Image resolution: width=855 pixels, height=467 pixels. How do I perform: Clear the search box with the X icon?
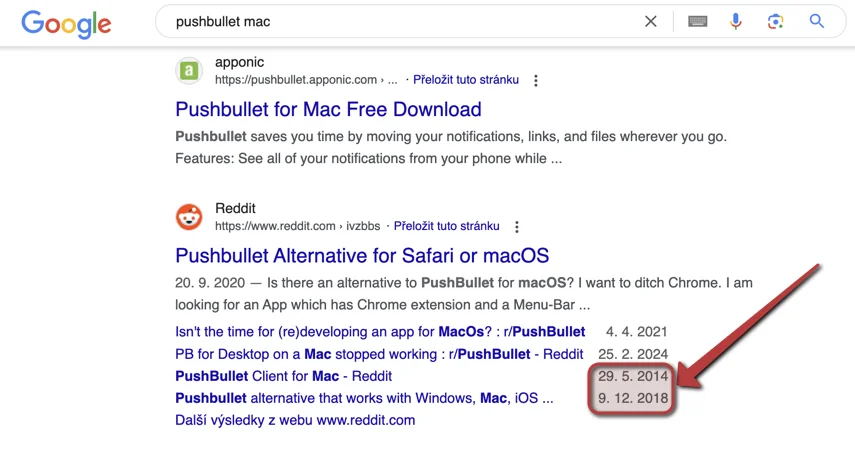(651, 21)
